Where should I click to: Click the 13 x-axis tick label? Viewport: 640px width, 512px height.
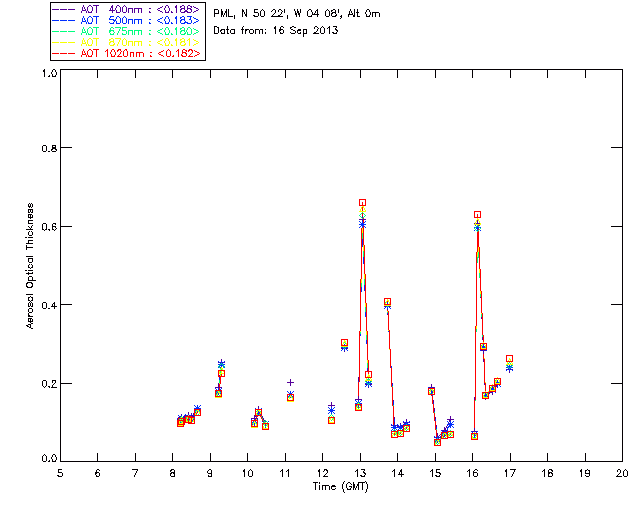360,473
